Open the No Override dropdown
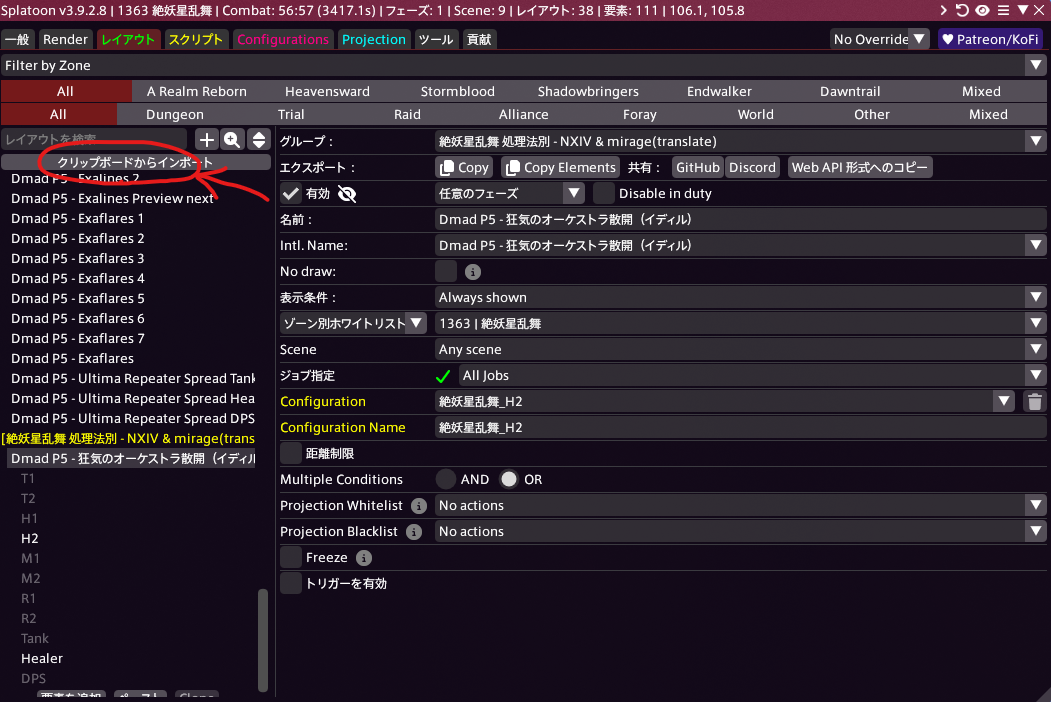The height and width of the screenshot is (702, 1051). 880,40
